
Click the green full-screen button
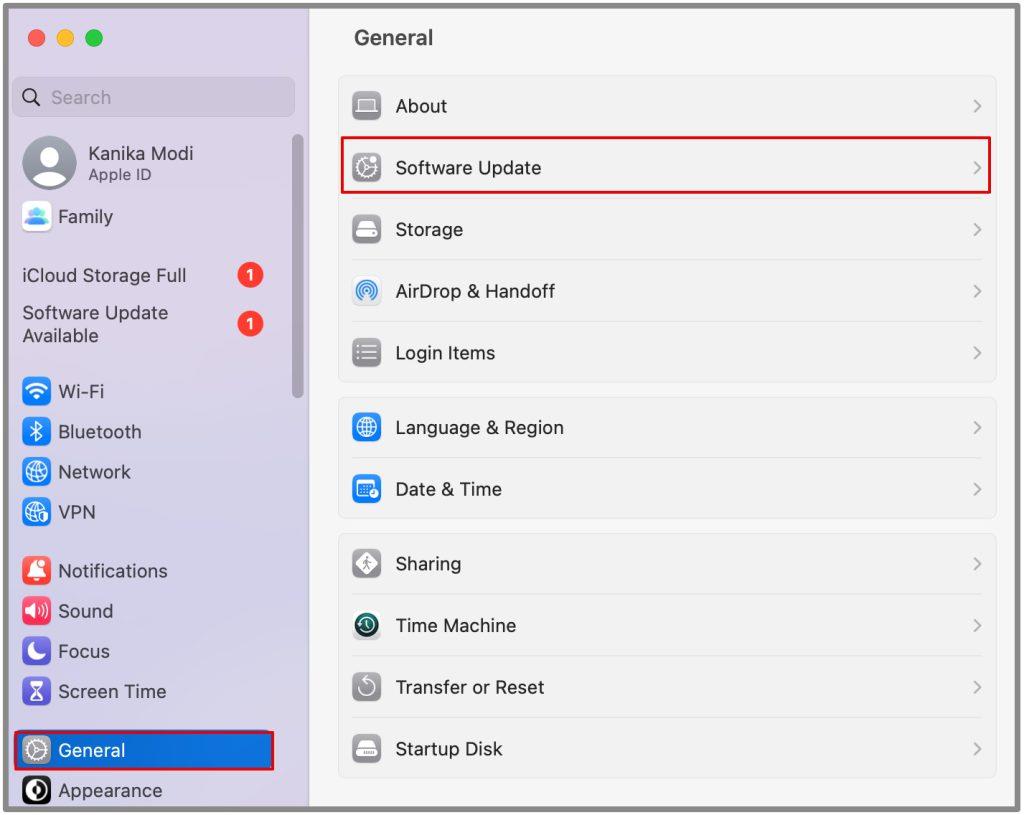pyautogui.click(x=94, y=38)
